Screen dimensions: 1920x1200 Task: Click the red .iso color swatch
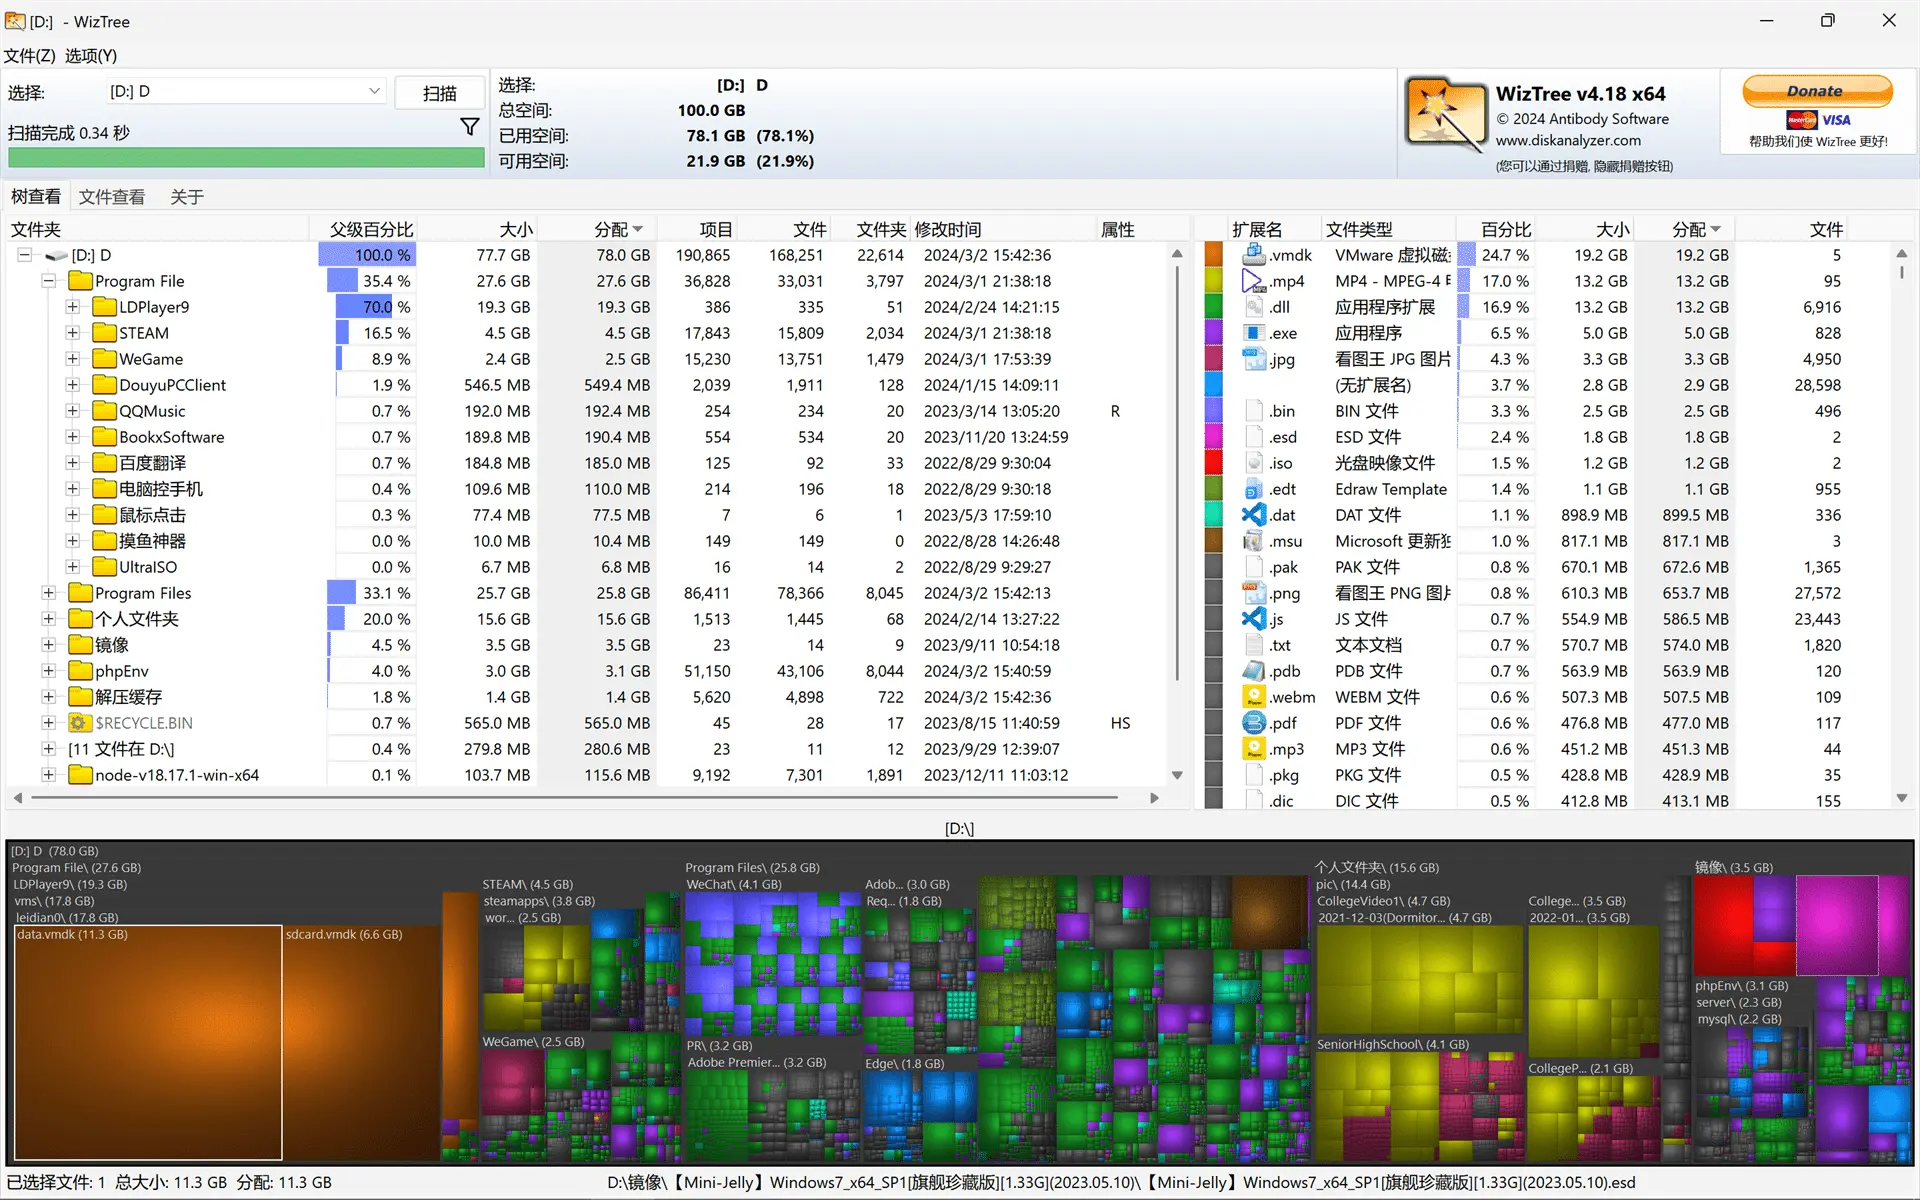pyautogui.click(x=1213, y=463)
